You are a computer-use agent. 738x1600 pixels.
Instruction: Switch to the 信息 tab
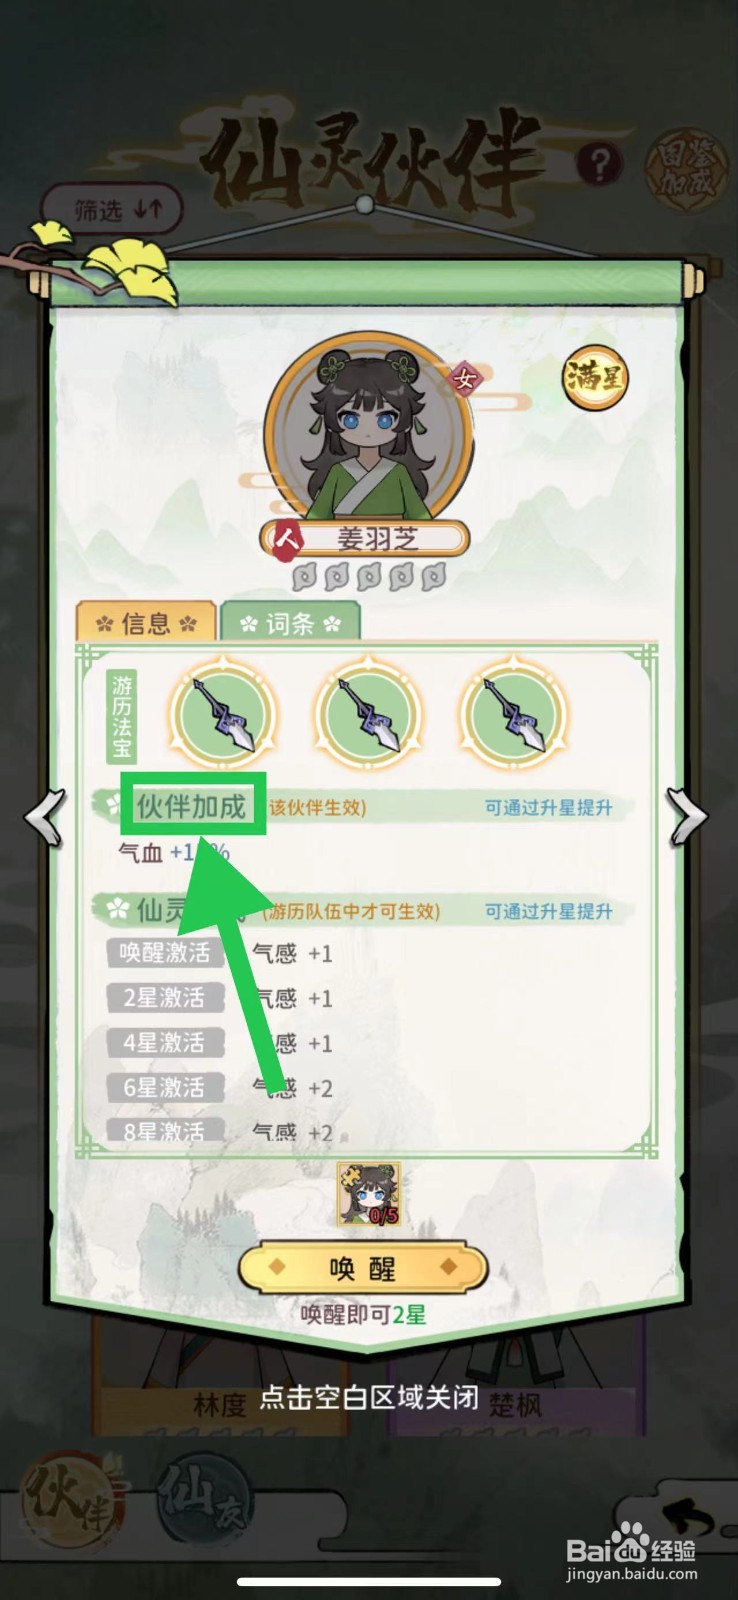coord(146,623)
